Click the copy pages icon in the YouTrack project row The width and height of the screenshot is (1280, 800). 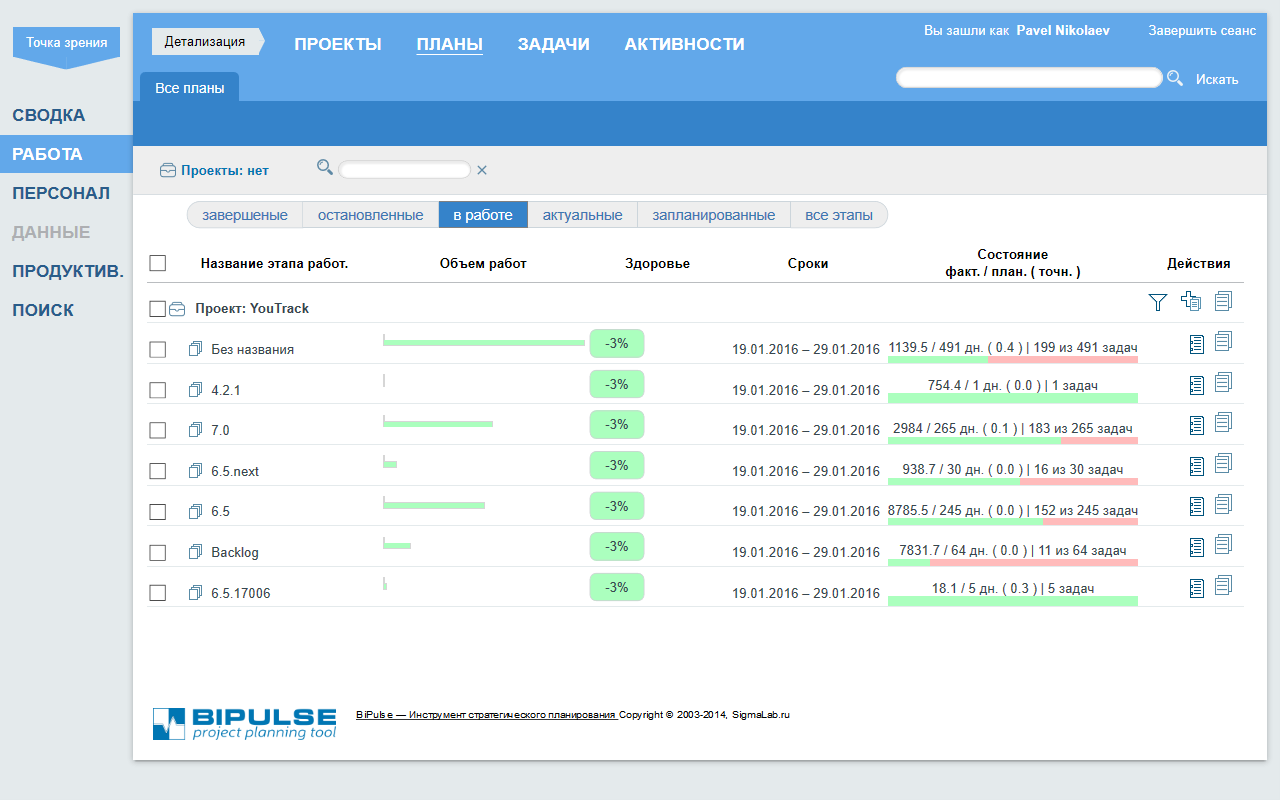(x=1224, y=300)
